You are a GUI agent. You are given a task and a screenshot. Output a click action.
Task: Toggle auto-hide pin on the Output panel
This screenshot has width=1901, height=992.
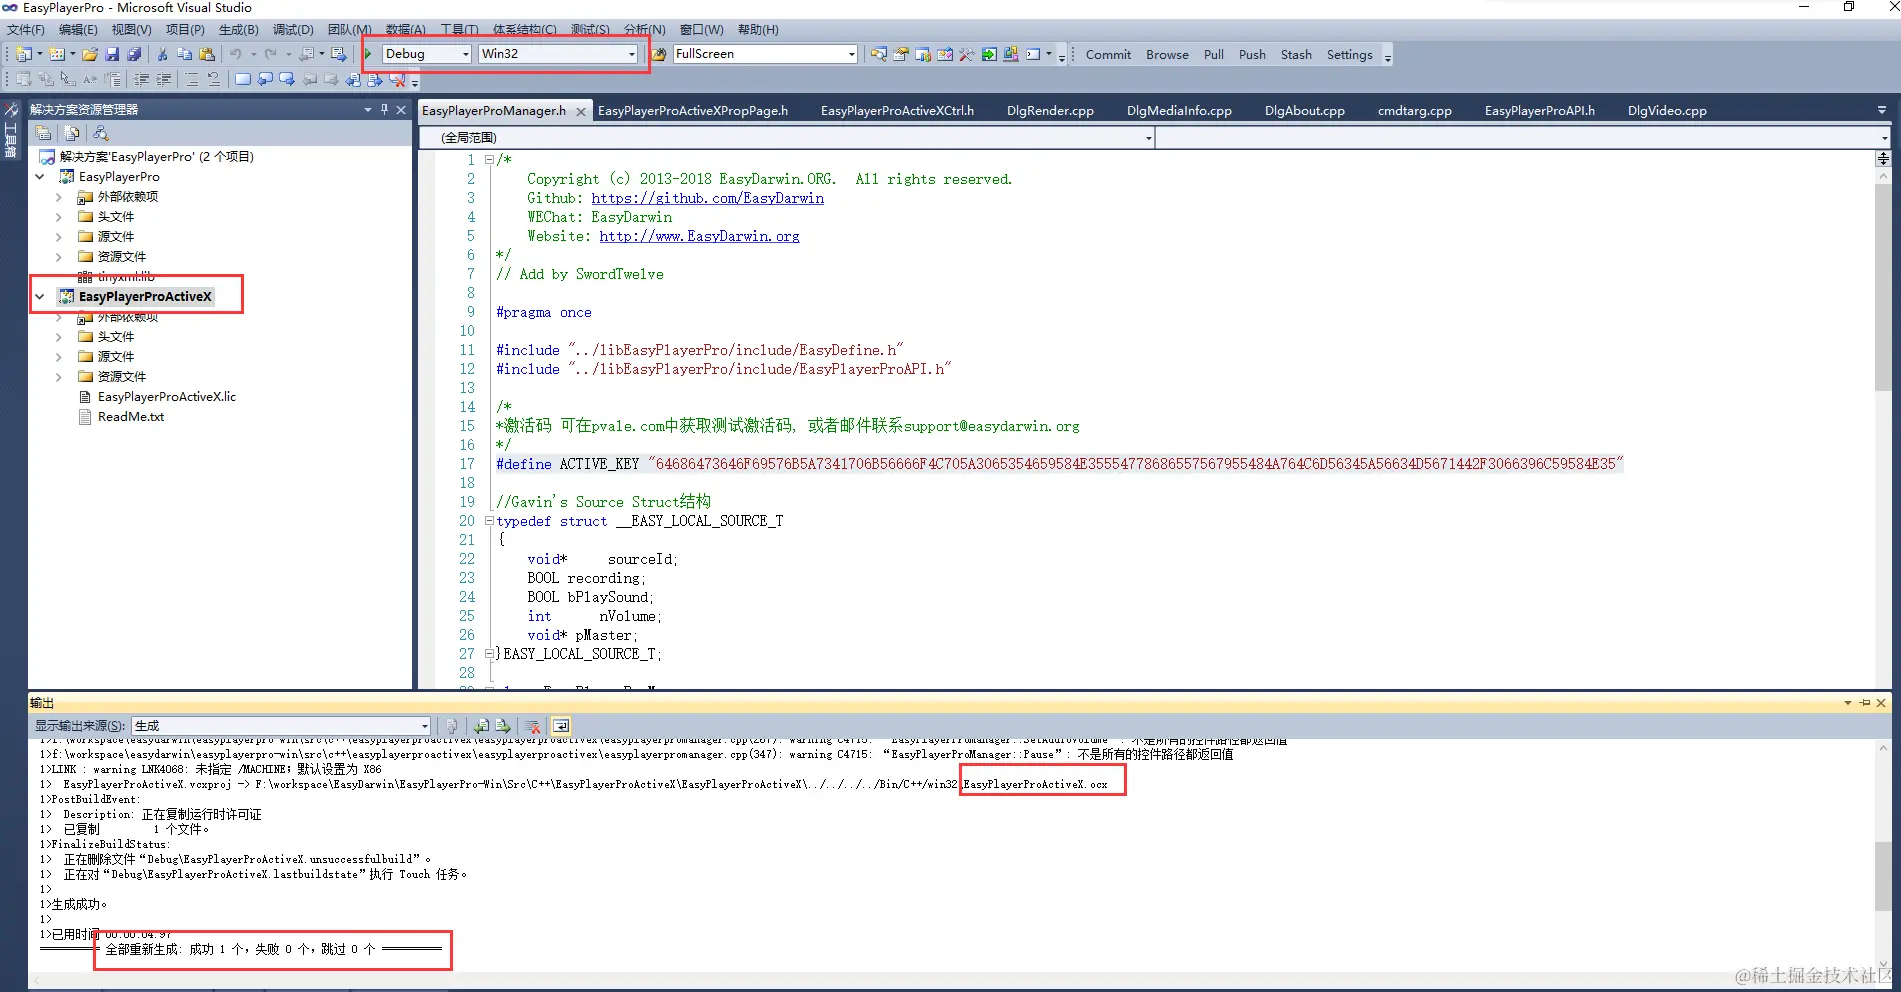click(1865, 703)
